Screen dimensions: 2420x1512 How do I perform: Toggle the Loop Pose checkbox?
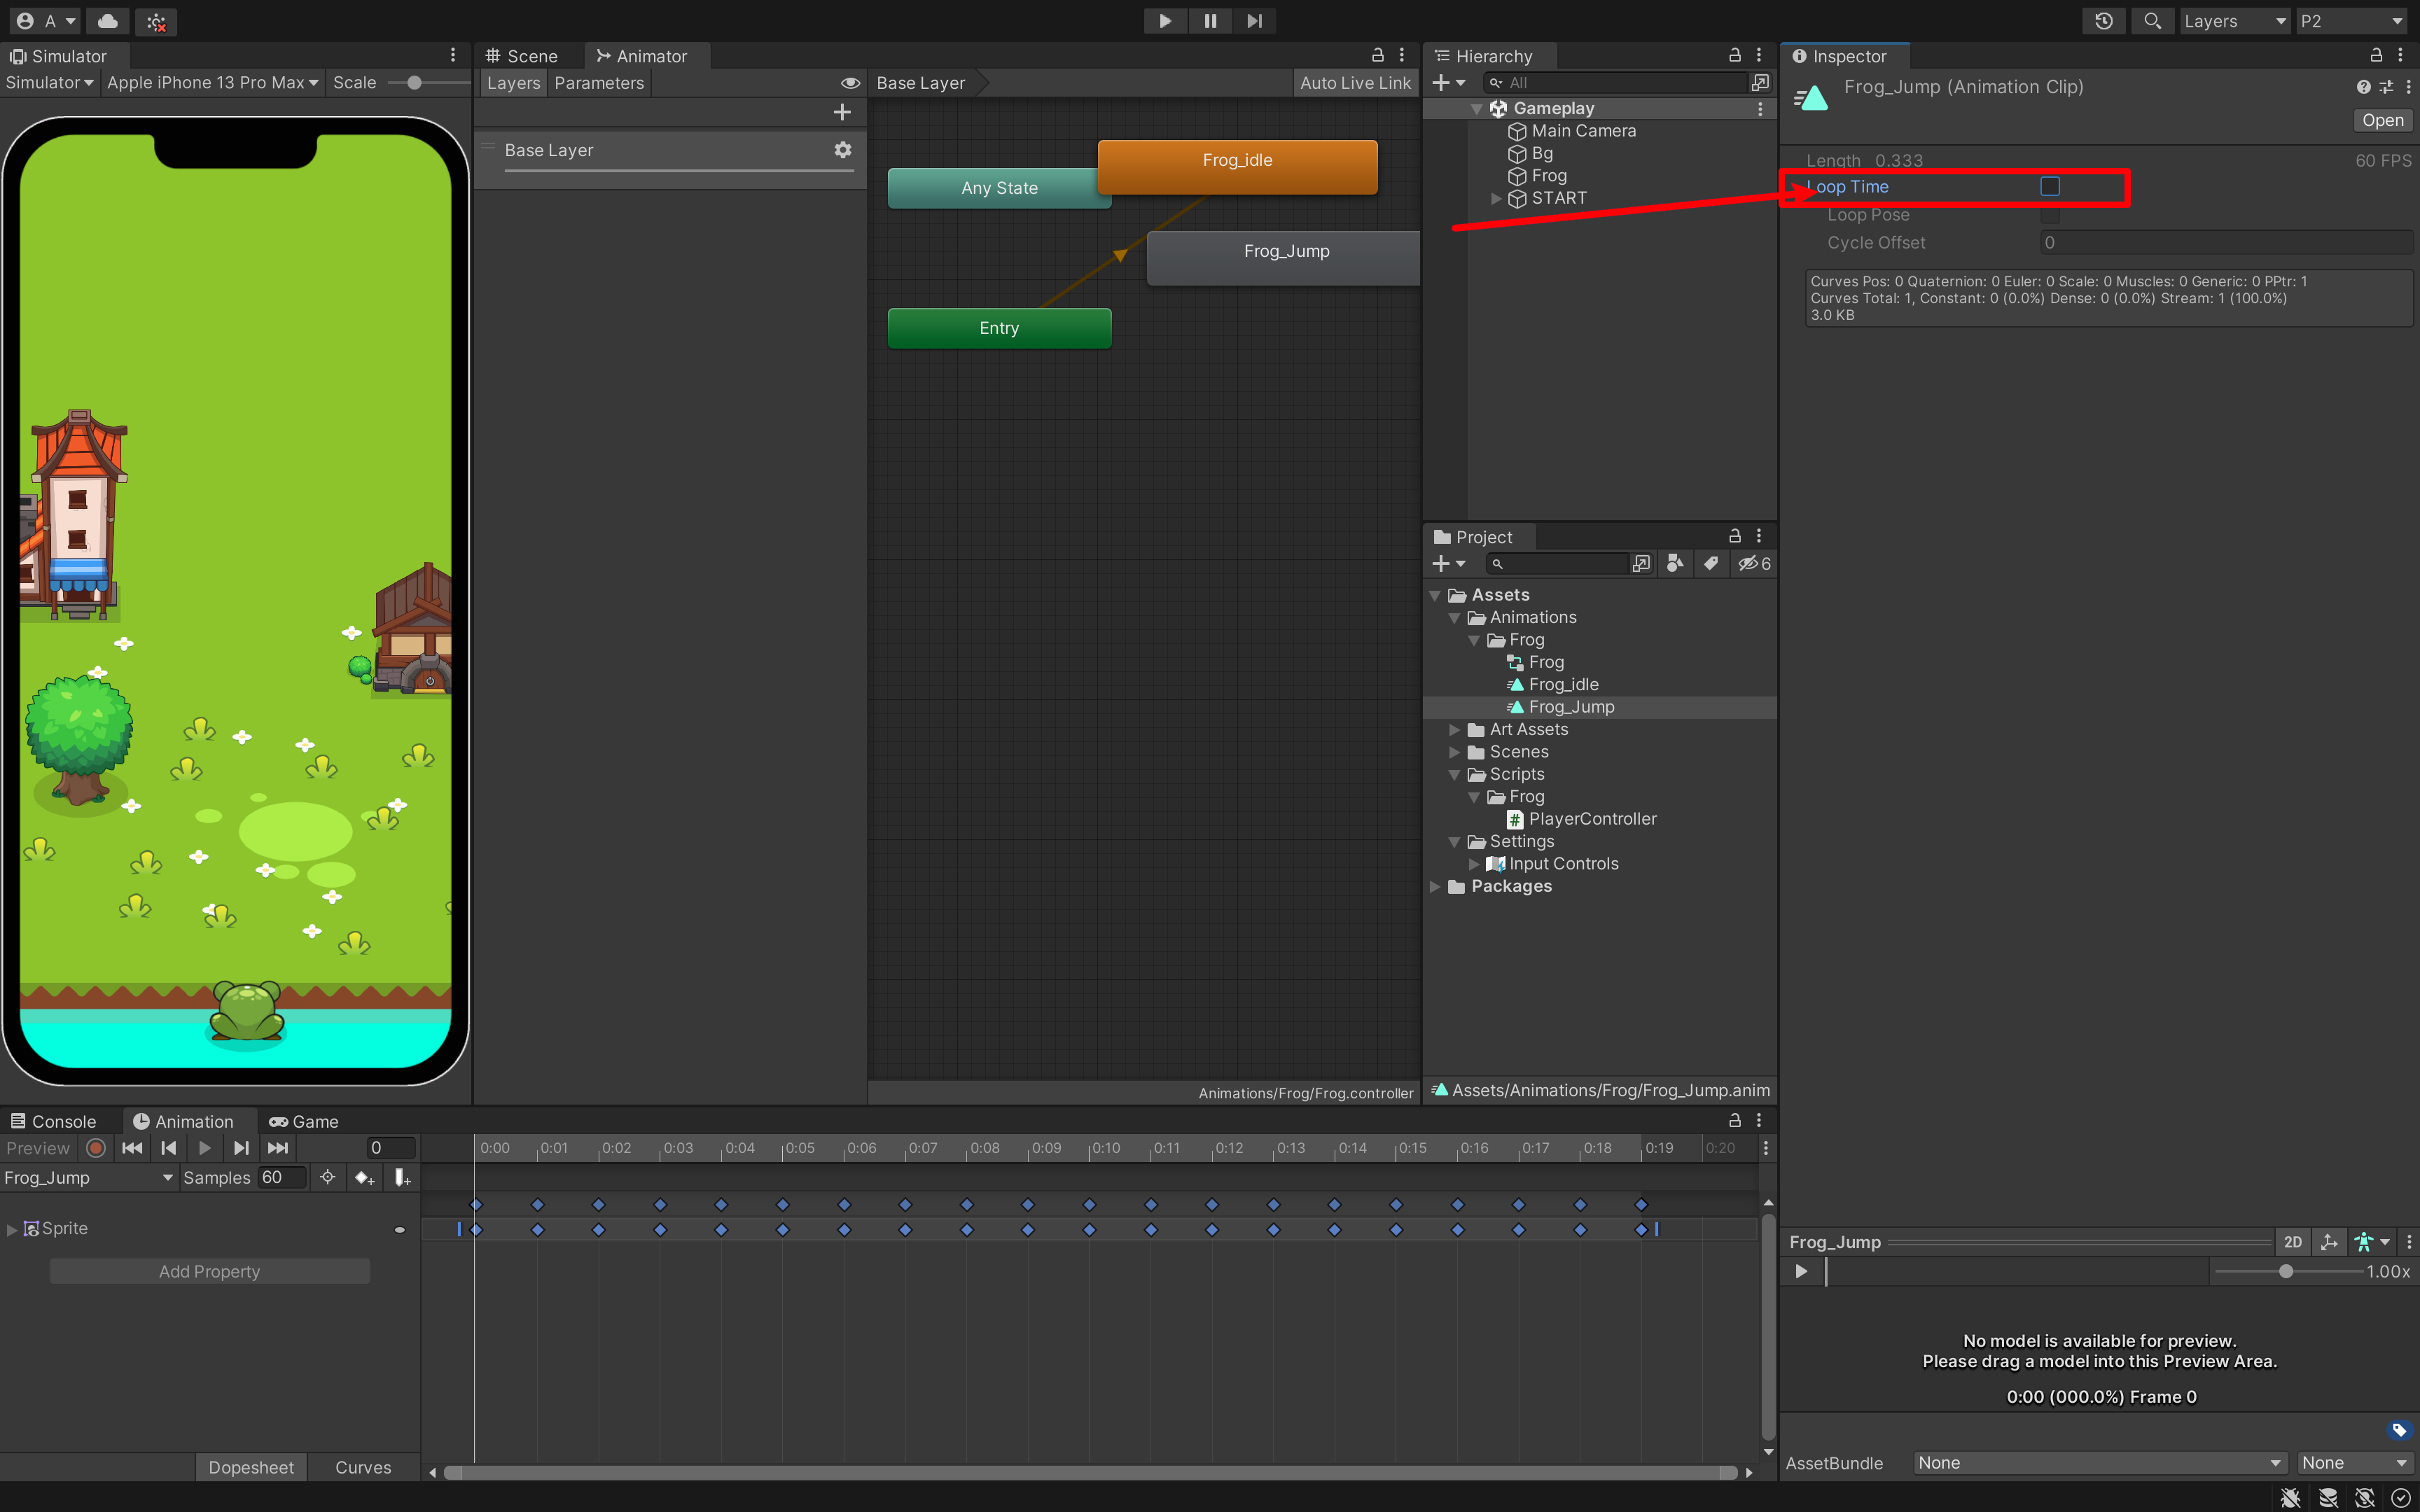click(x=2050, y=214)
